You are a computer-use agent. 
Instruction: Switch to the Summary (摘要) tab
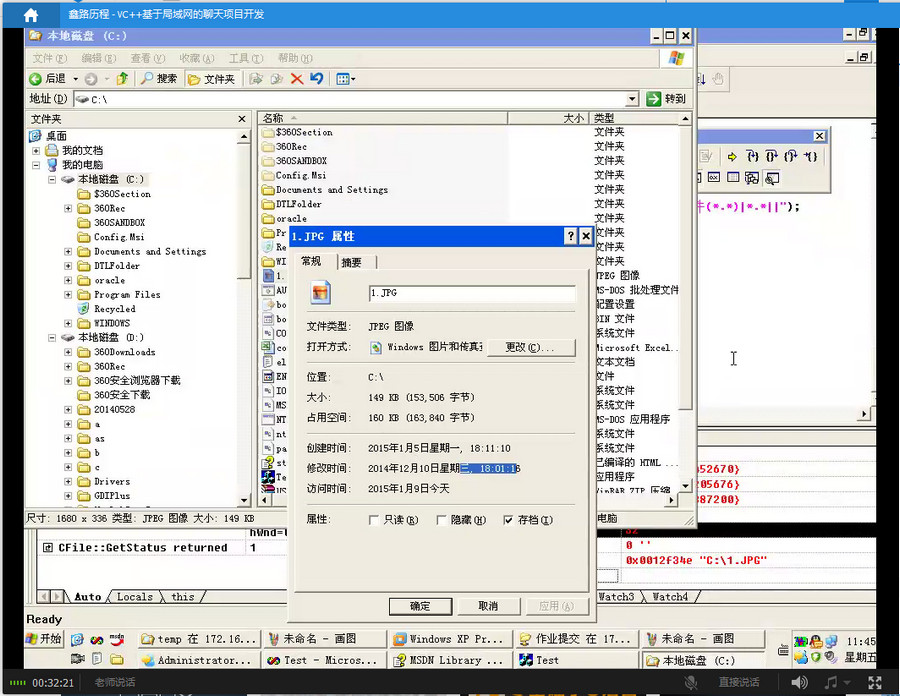tap(351, 262)
